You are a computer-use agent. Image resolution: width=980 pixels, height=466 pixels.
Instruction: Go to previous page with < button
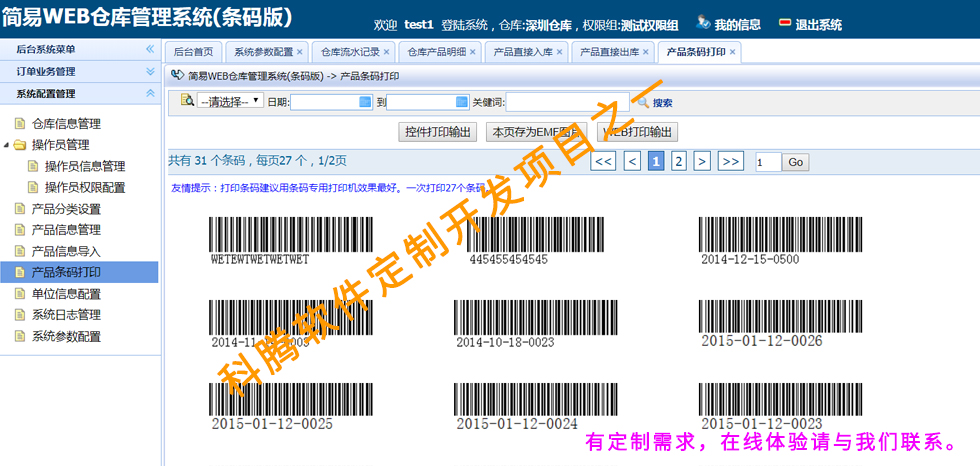click(632, 162)
